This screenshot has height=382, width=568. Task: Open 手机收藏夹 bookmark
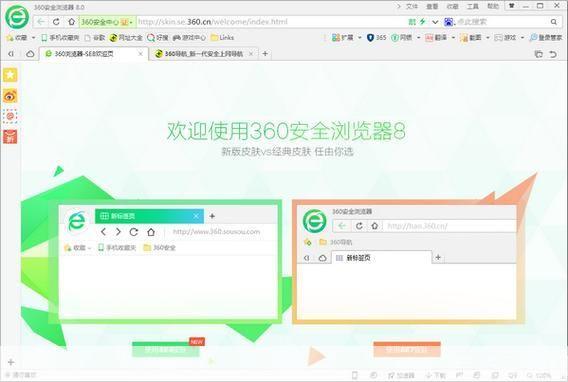tap(60, 38)
